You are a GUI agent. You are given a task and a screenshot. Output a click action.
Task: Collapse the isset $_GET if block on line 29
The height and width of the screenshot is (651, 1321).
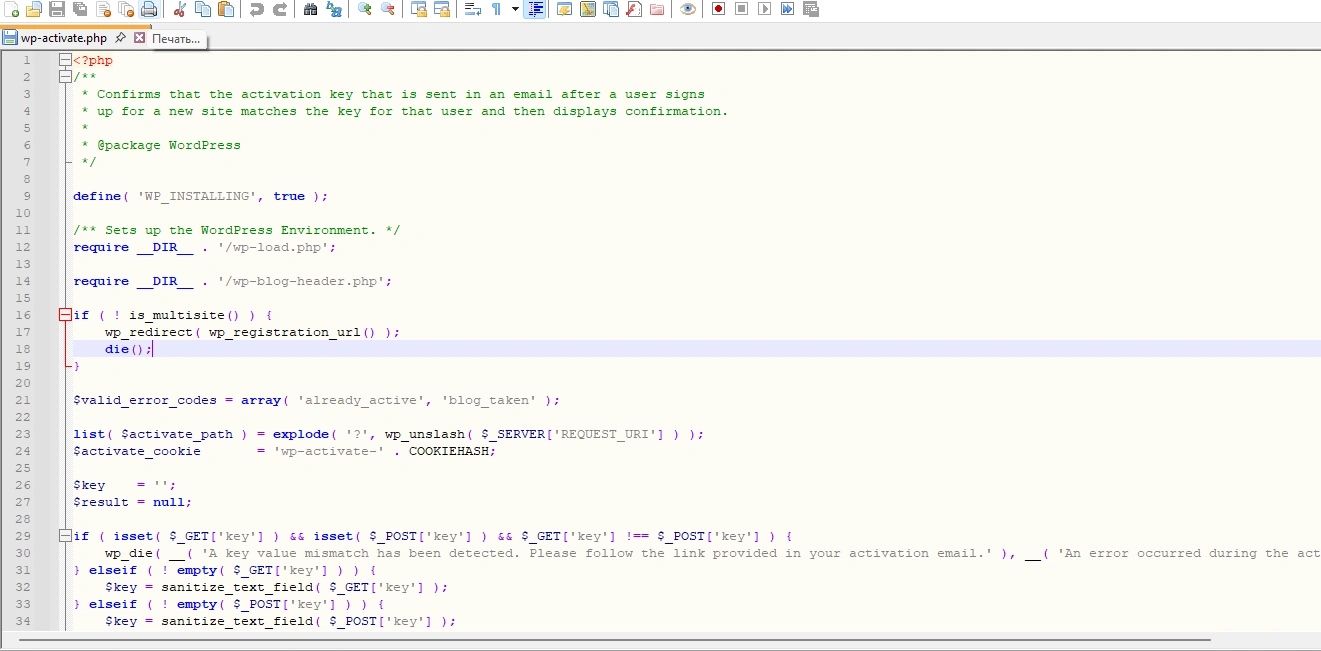pos(65,536)
